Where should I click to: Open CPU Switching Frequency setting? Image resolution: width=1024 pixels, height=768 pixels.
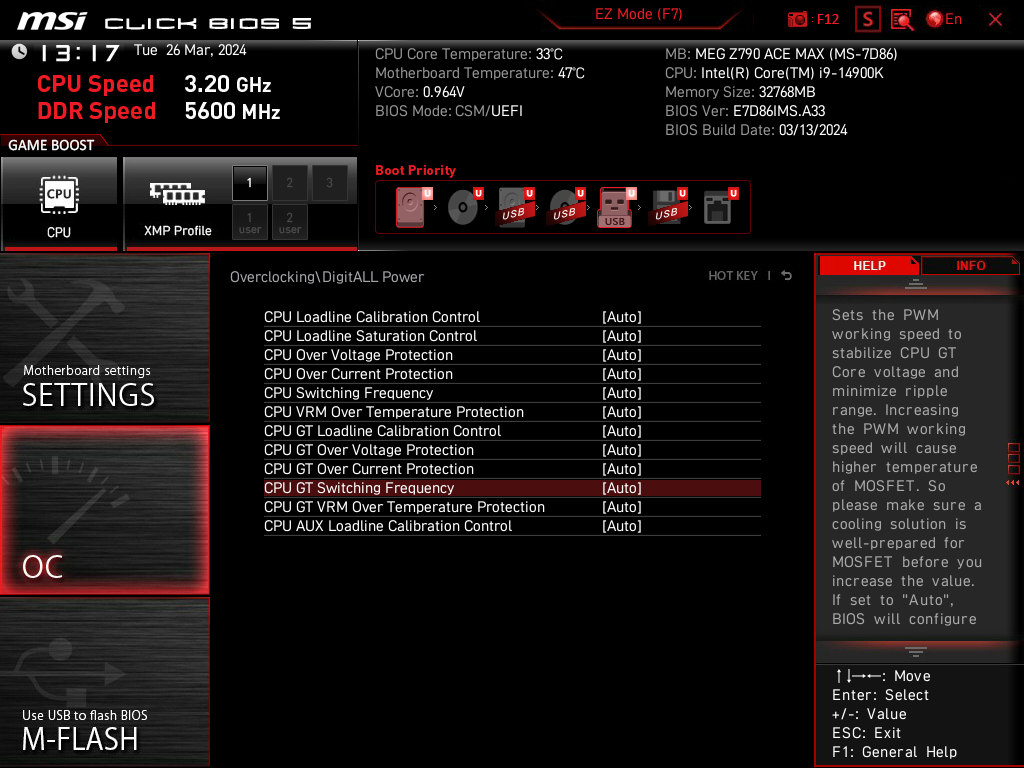coord(512,392)
